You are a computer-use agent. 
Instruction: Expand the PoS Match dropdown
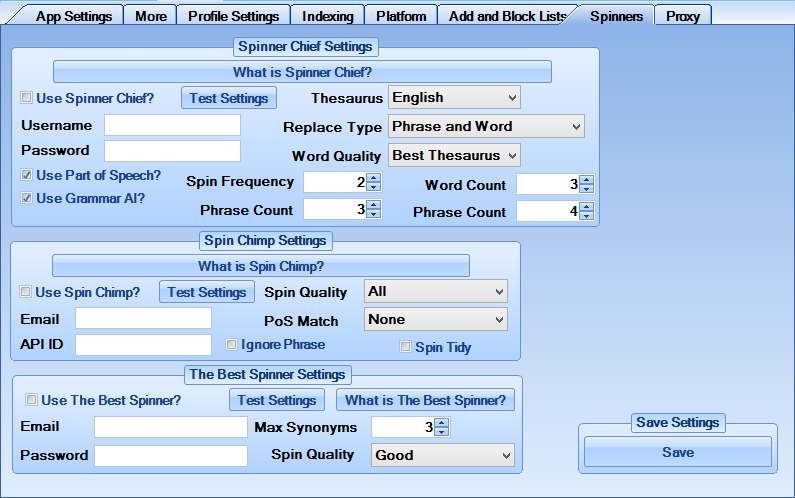[436, 319]
